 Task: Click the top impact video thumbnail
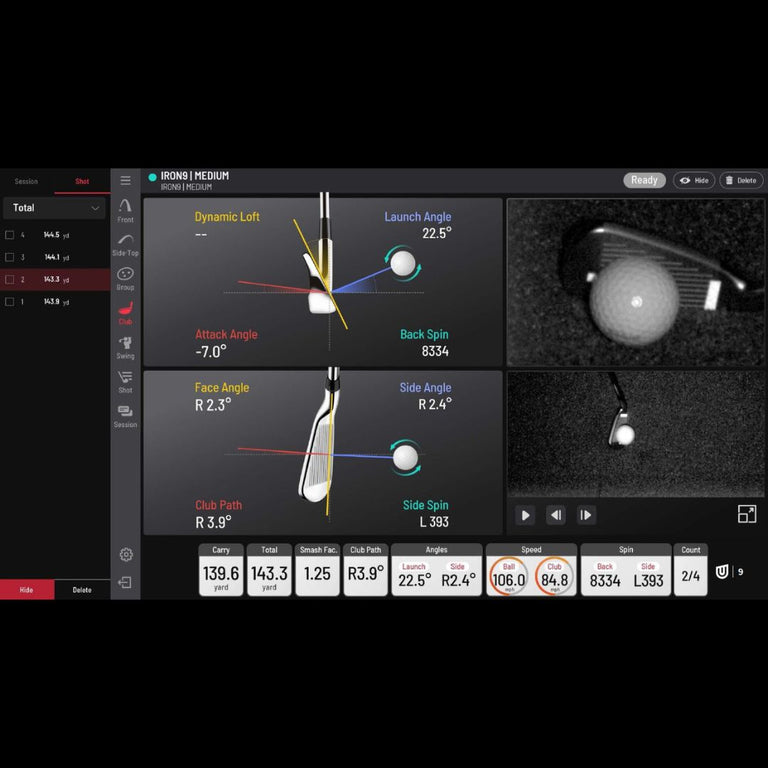click(636, 282)
